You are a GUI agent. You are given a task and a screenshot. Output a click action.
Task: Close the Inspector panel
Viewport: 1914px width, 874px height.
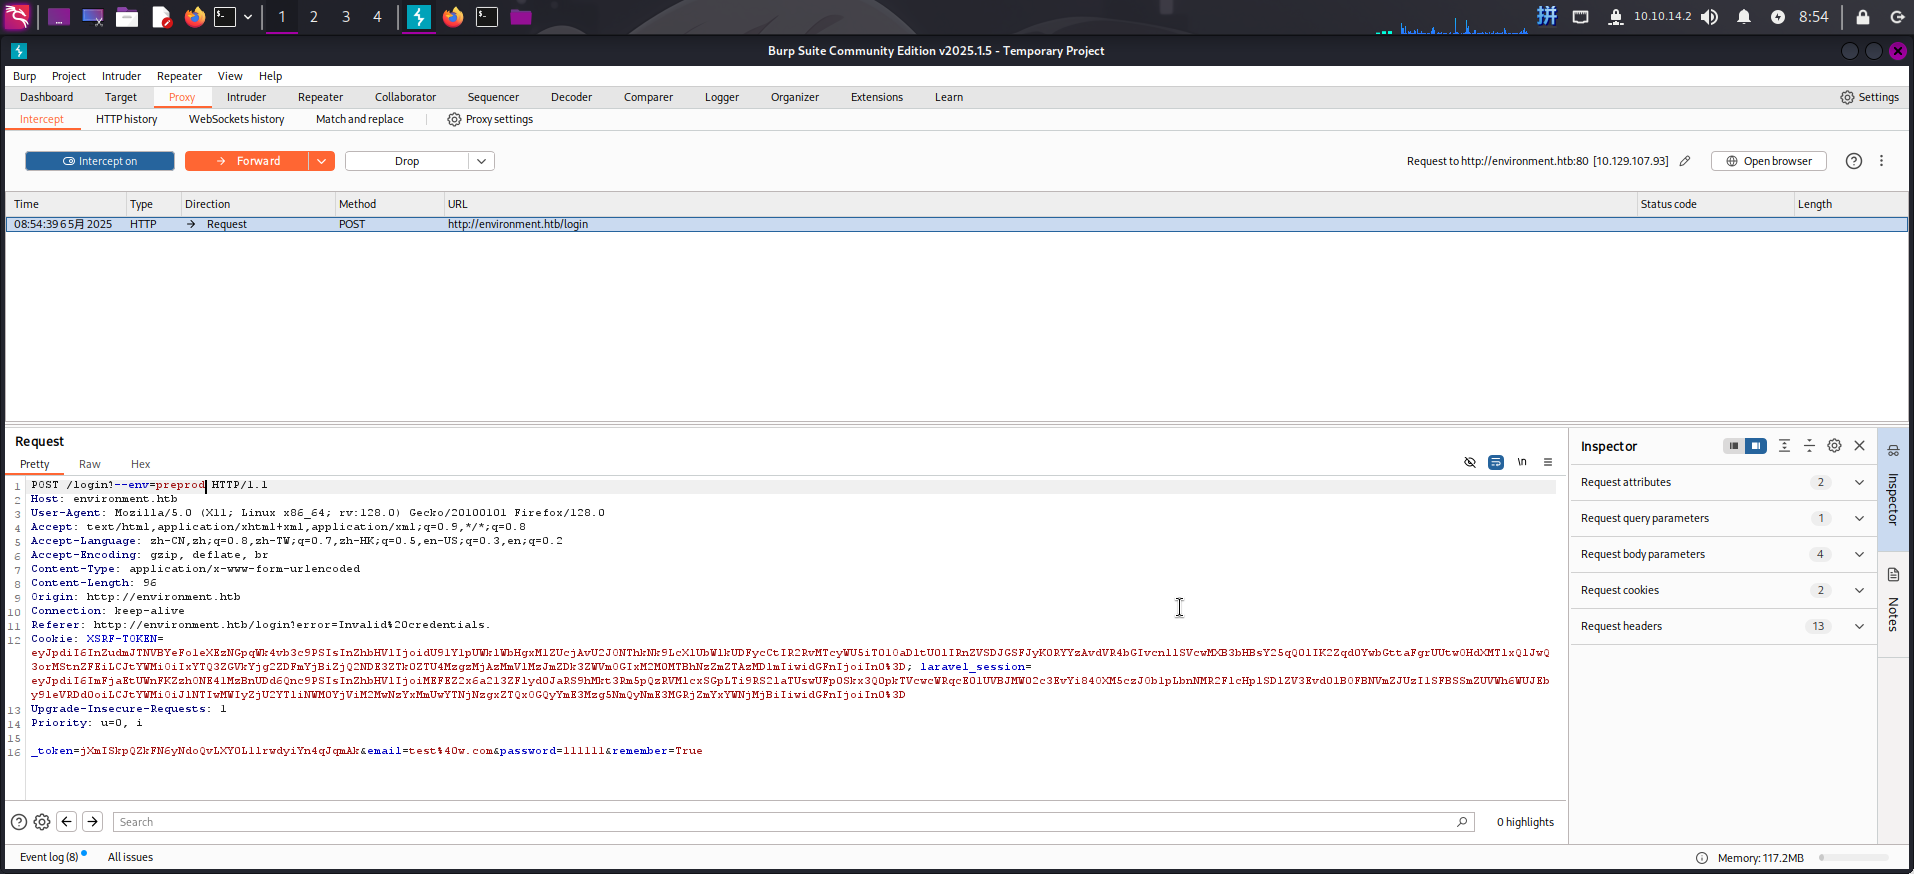pyautogui.click(x=1860, y=446)
